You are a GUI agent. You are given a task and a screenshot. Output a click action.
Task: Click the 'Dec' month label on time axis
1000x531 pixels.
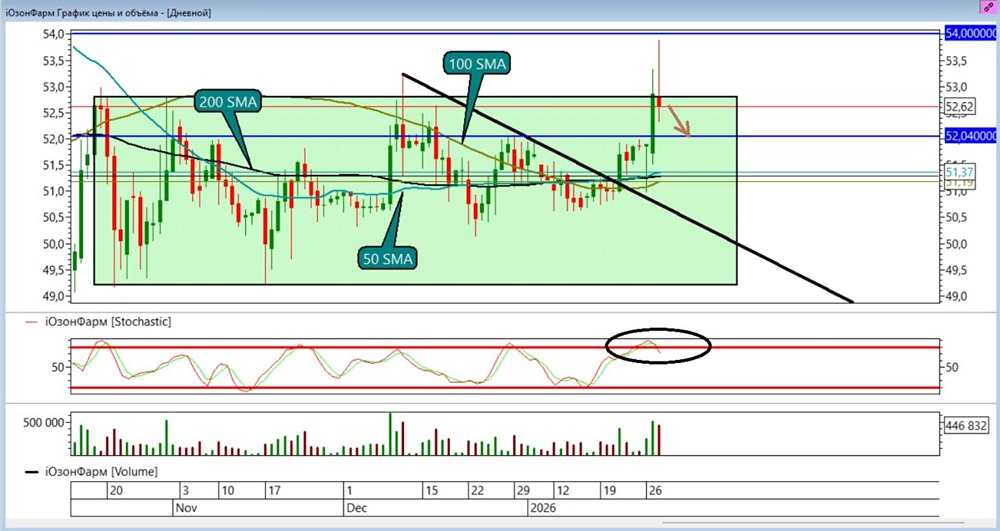pyautogui.click(x=356, y=508)
